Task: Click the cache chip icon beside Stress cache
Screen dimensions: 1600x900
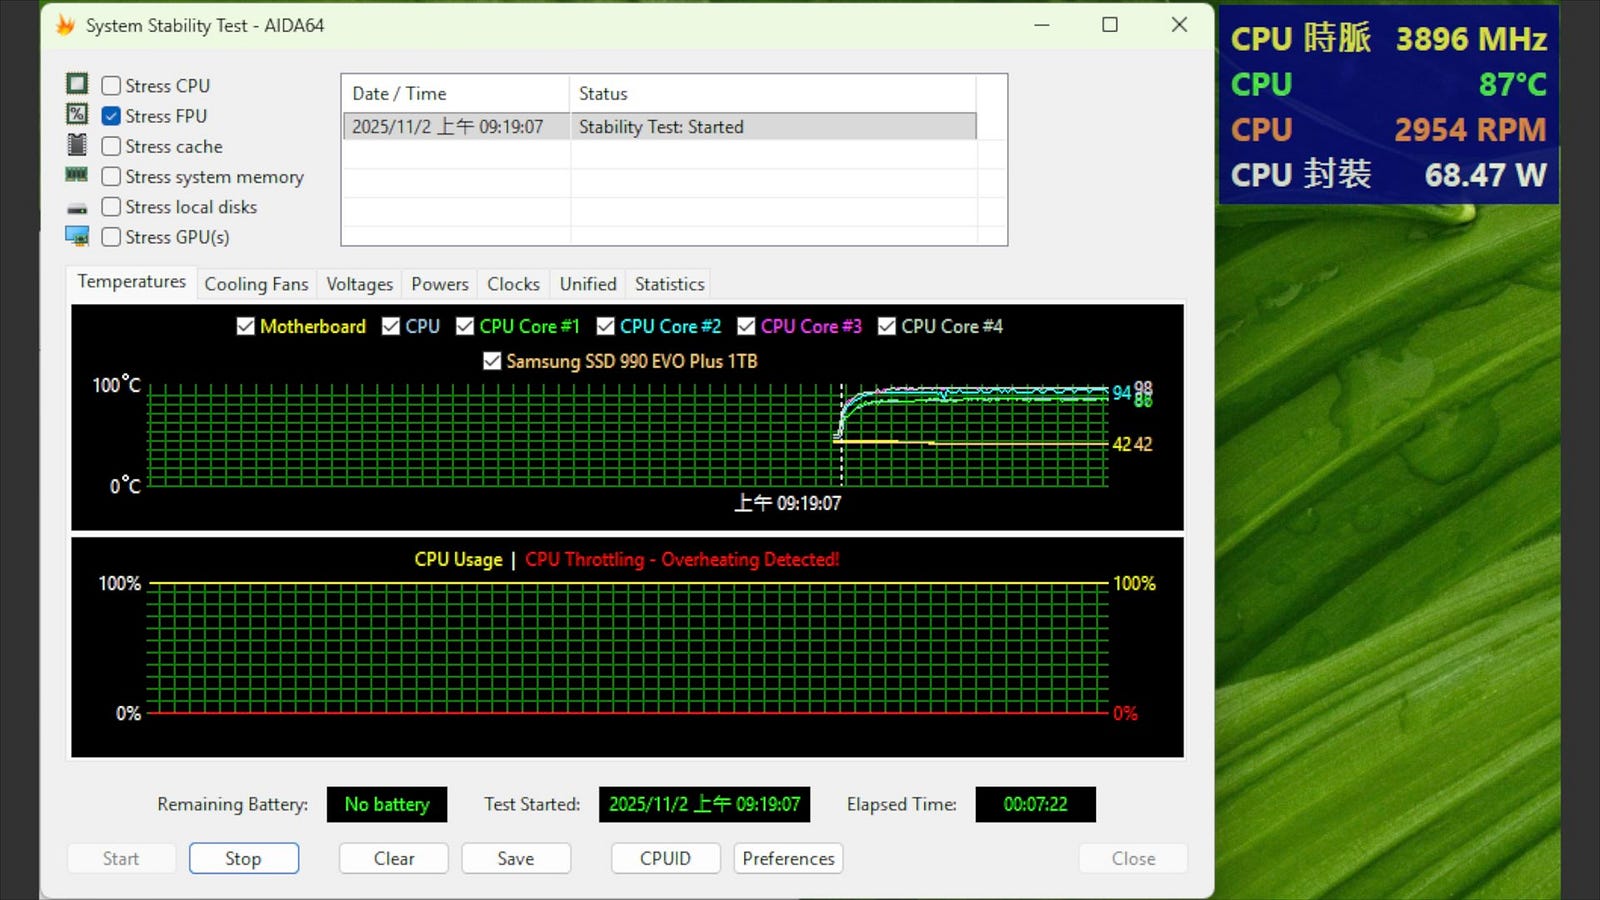Action: 77,145
